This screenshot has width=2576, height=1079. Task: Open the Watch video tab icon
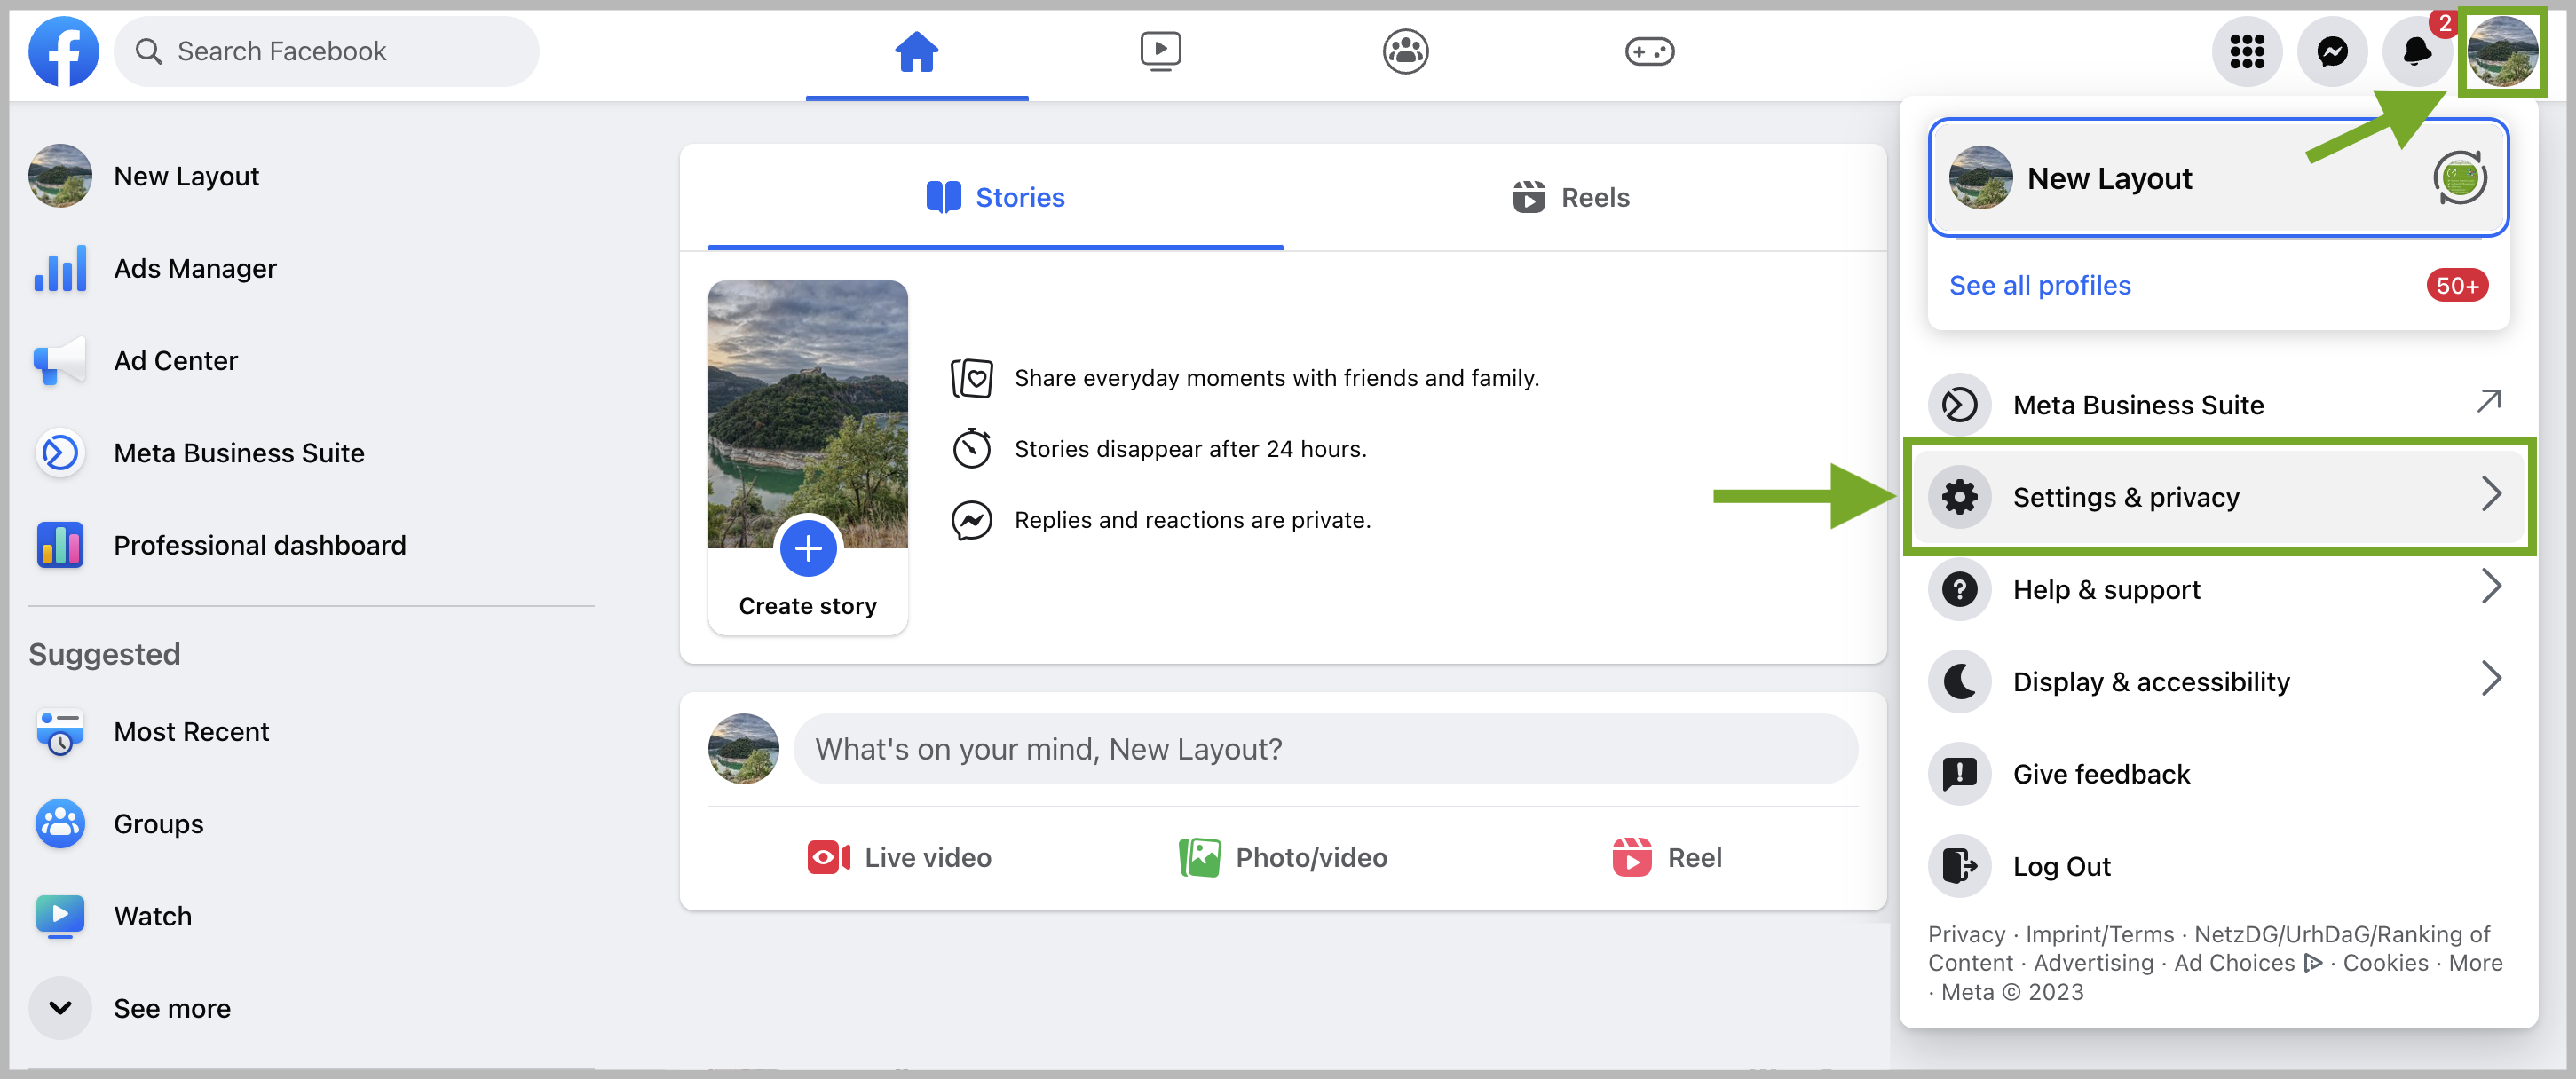point(1160,51)
